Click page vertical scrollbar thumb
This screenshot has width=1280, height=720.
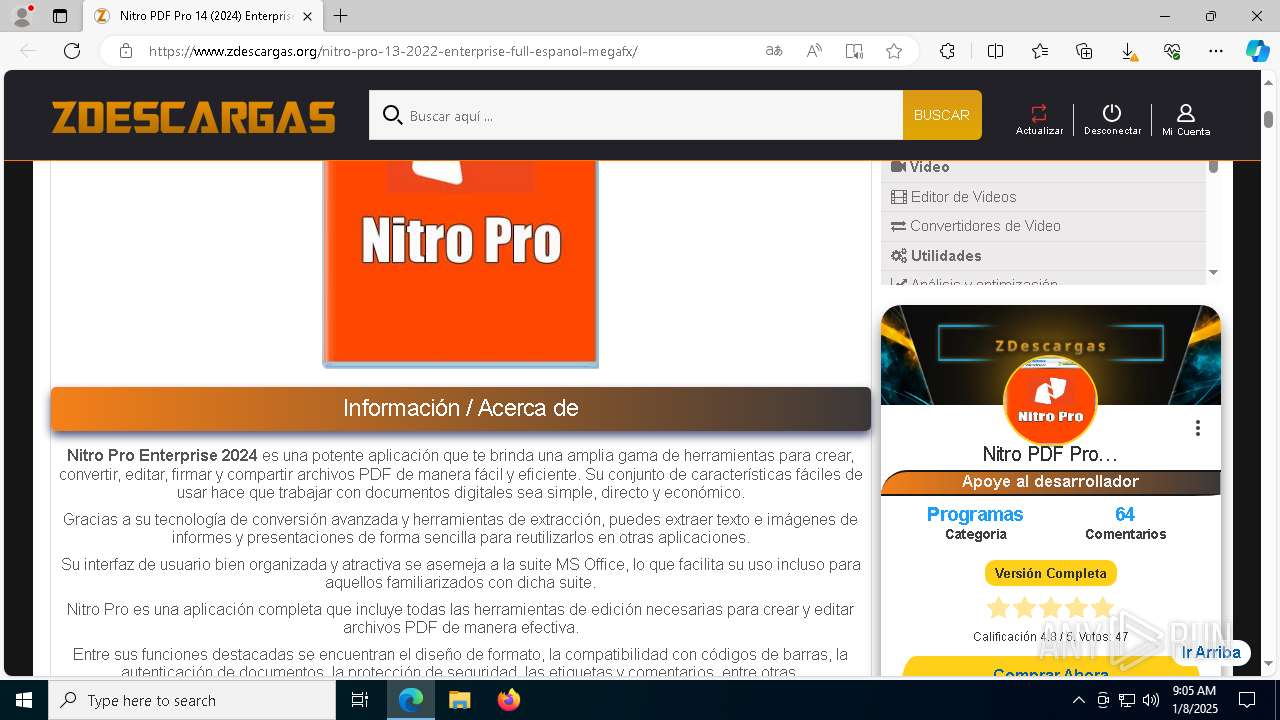tap(1268, 118)
